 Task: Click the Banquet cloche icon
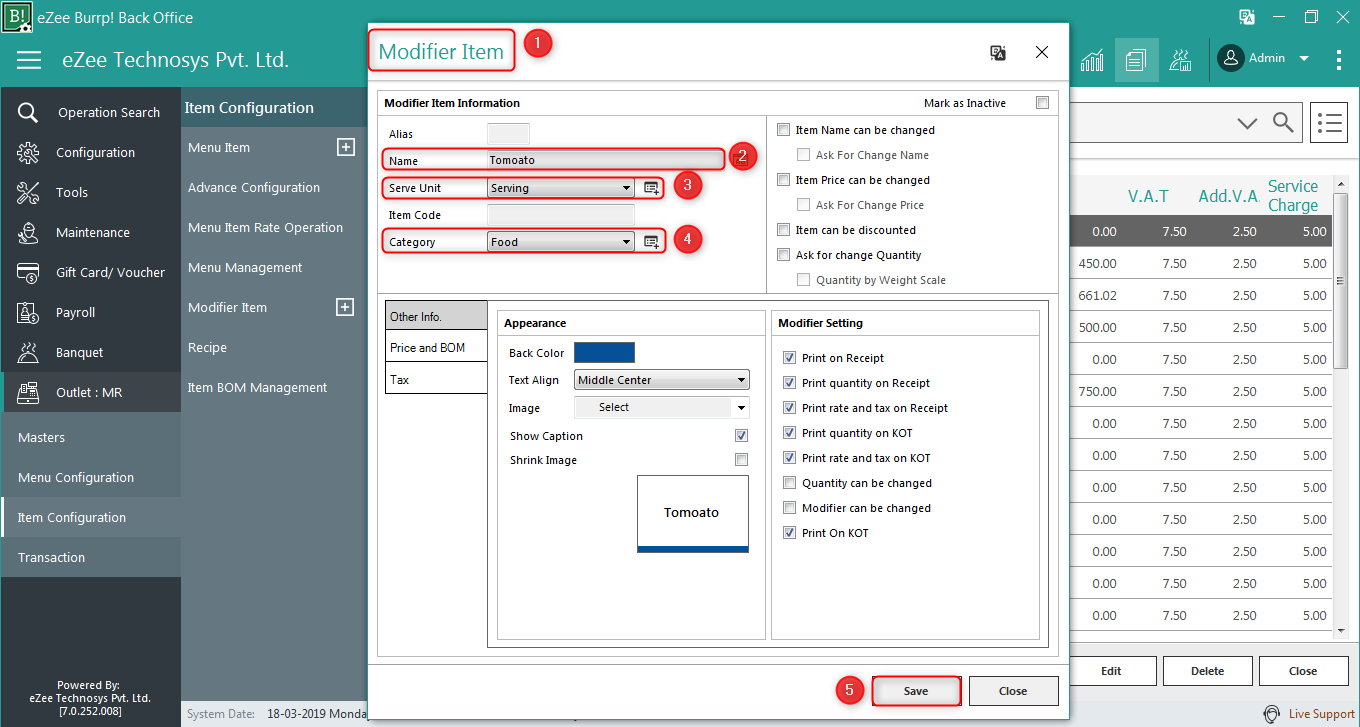point(28,352)
